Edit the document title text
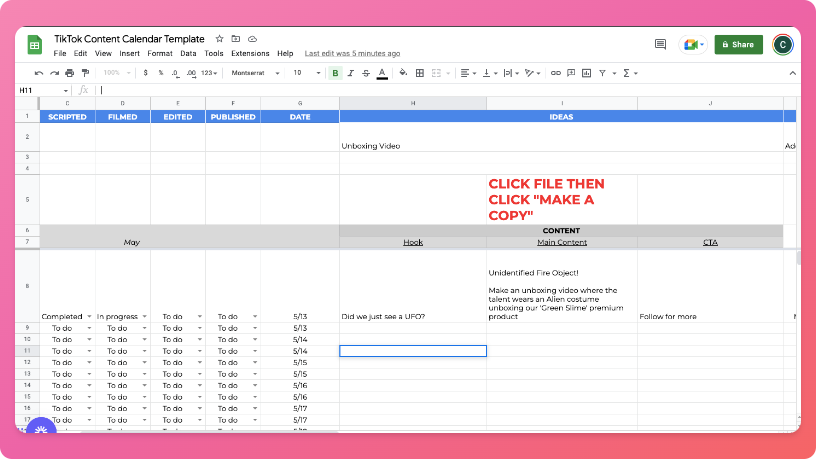816x459 pixels. pyautogui.click(x=129, y=39)
